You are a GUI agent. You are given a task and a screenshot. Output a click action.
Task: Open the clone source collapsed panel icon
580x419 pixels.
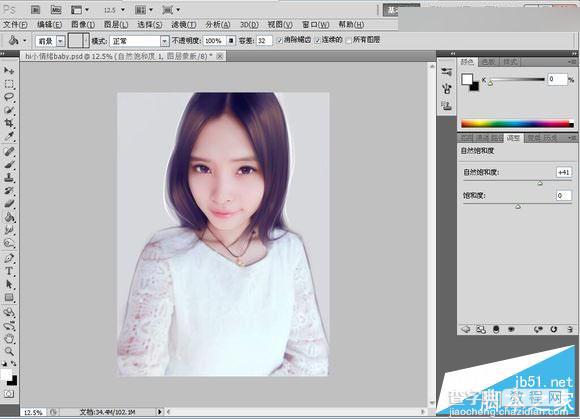coord(446,105)
